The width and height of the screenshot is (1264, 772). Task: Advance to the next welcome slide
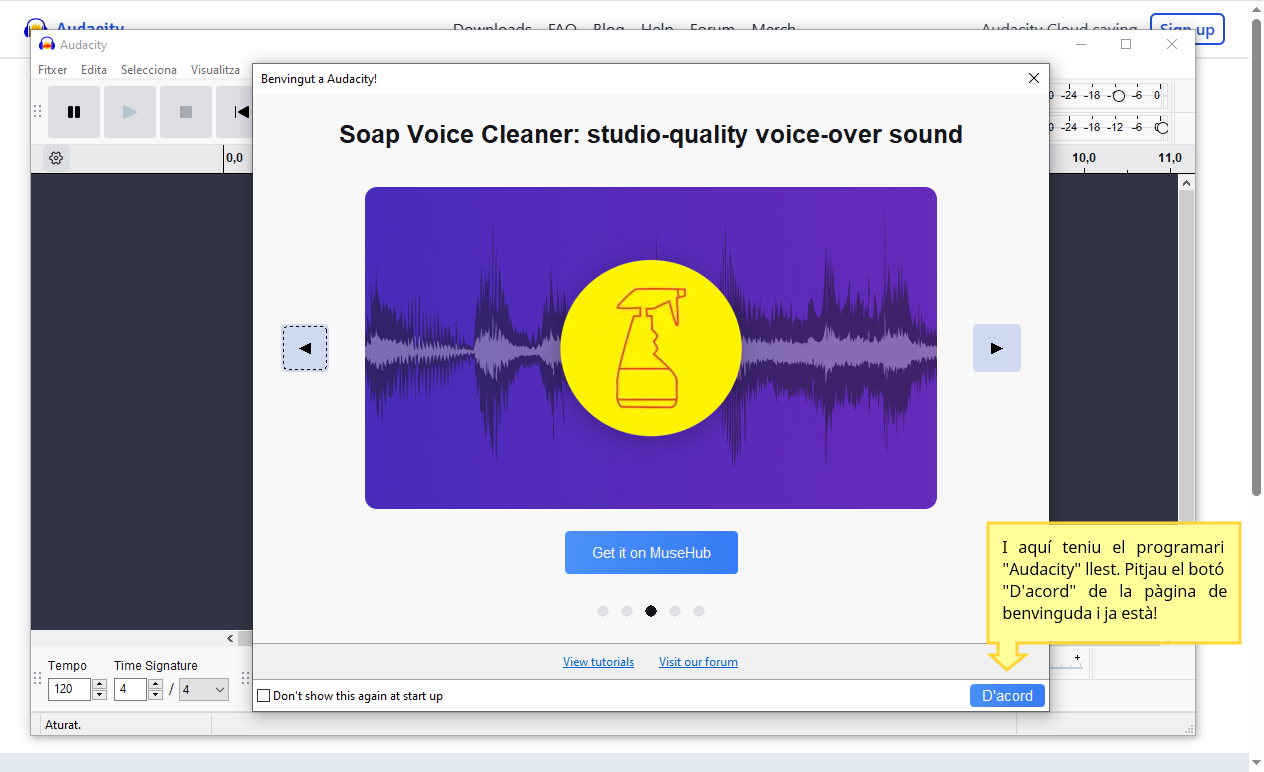997,348
